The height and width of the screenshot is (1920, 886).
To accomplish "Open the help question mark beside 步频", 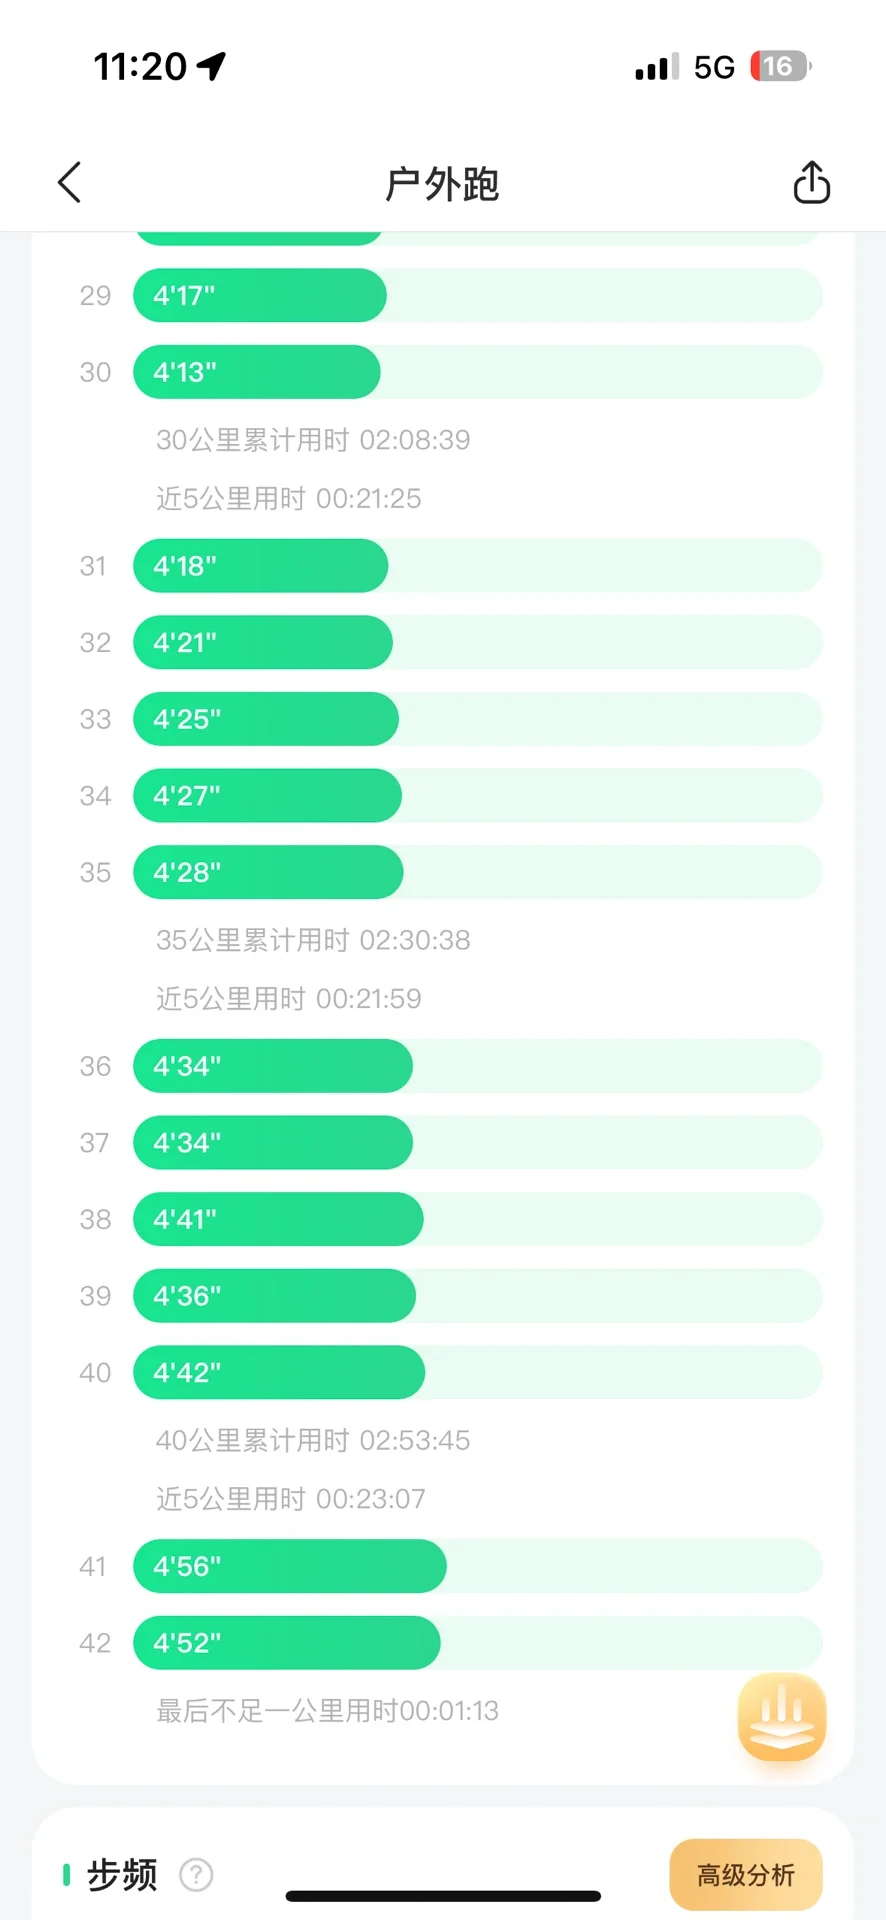I will (x=196, y=1875).
